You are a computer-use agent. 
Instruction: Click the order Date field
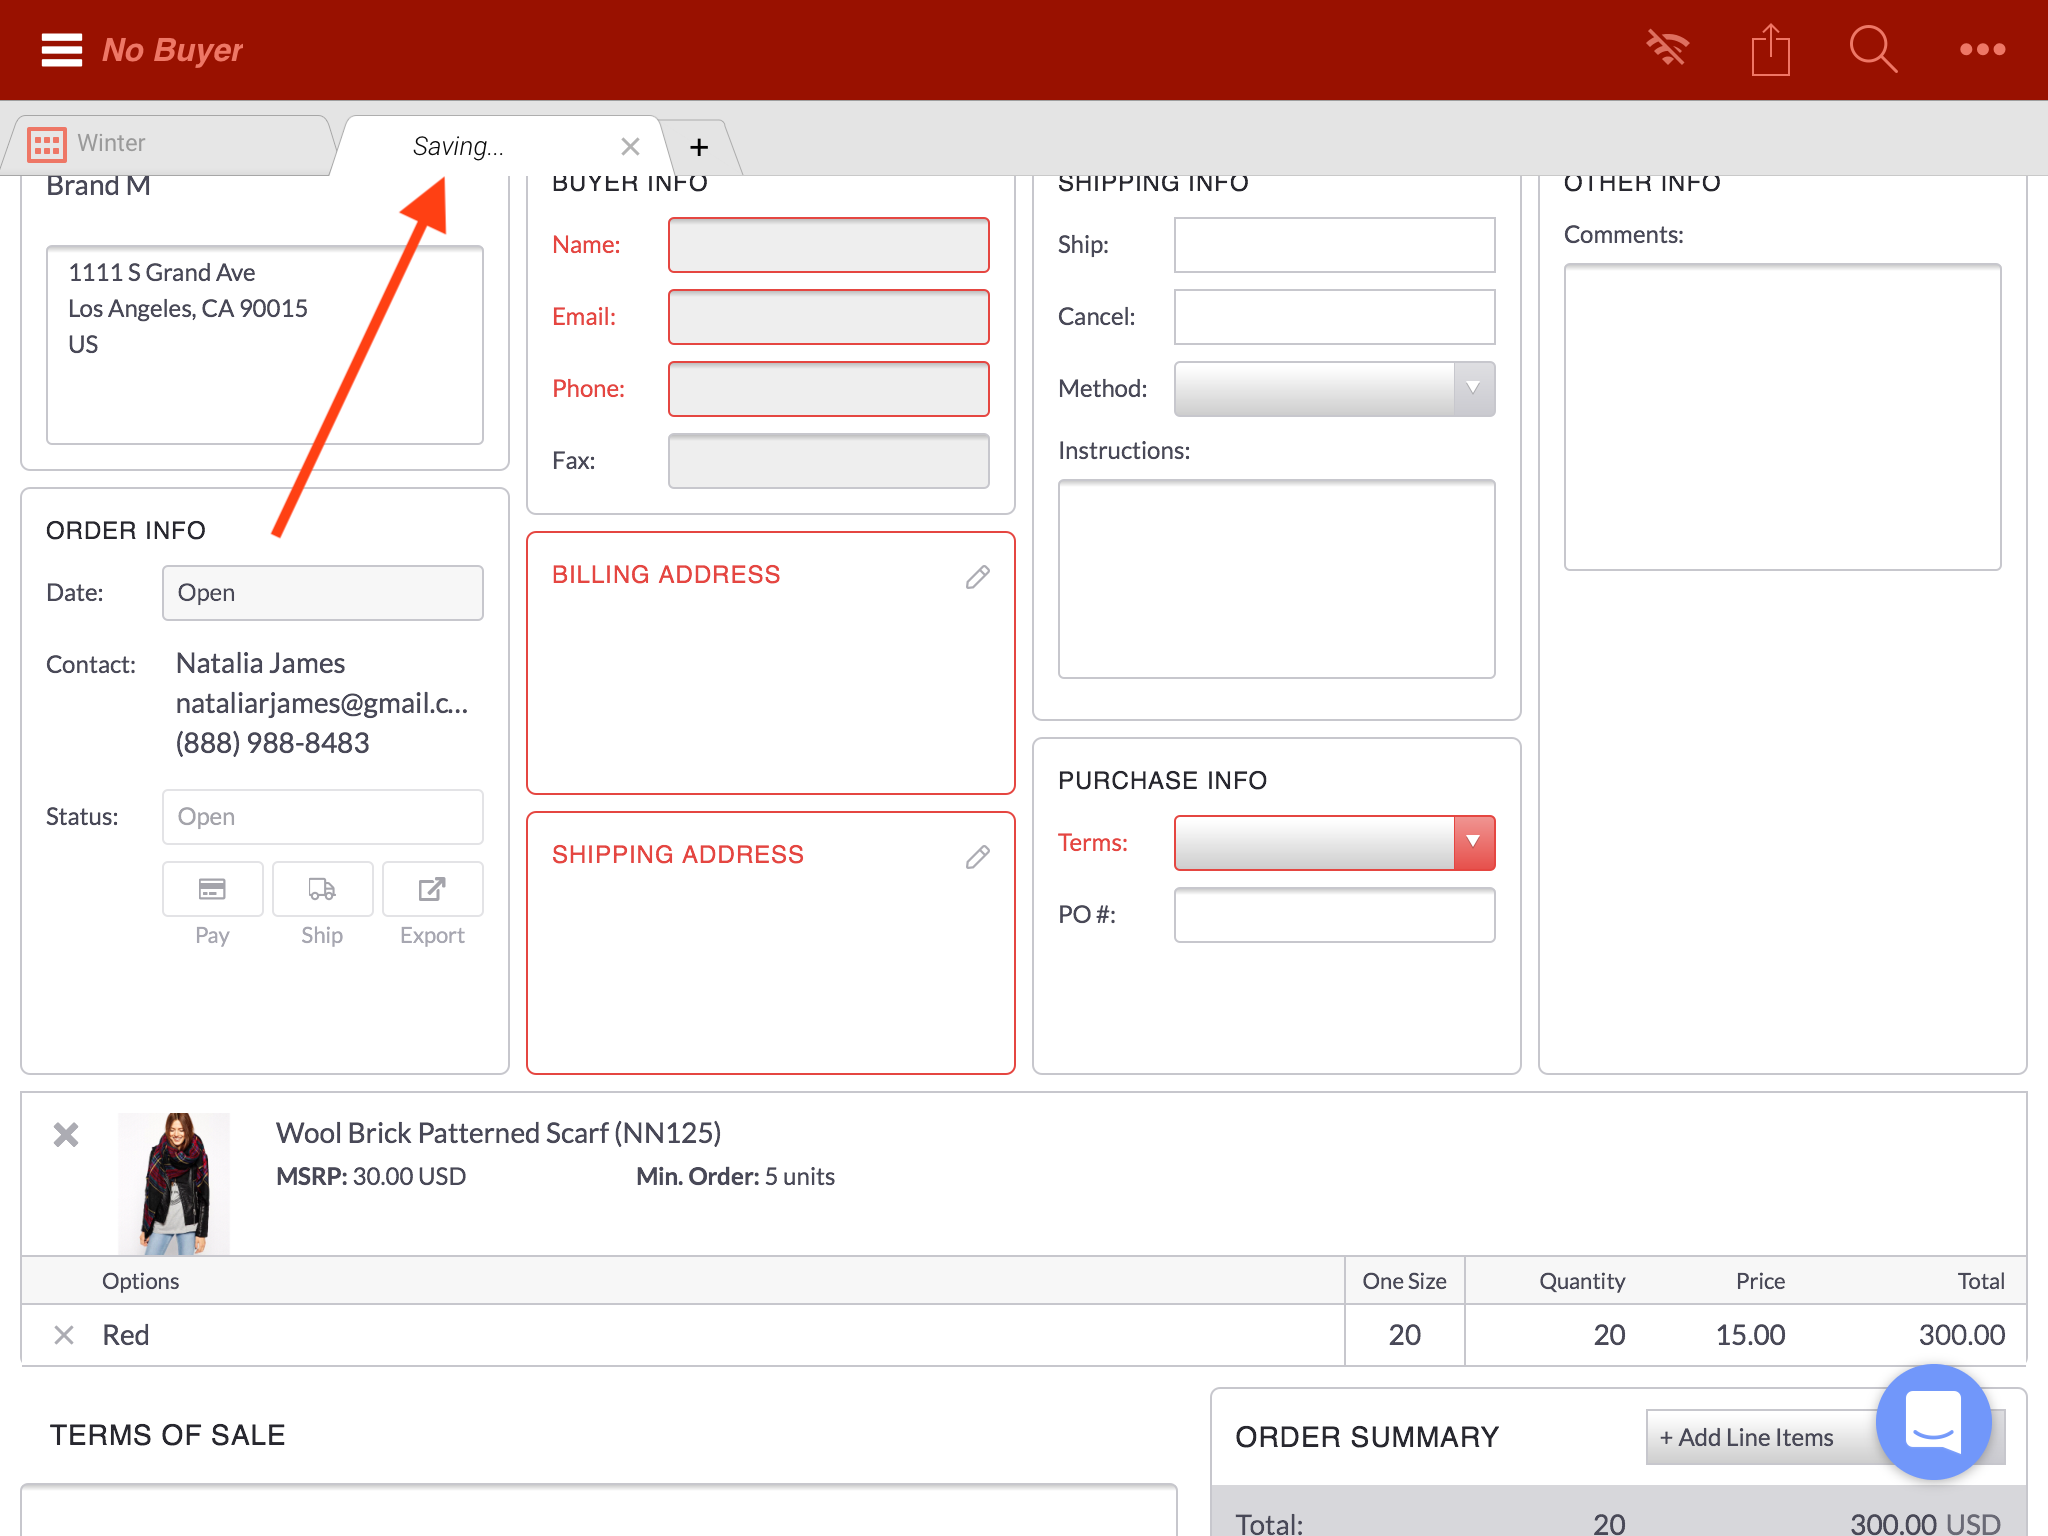322,592
